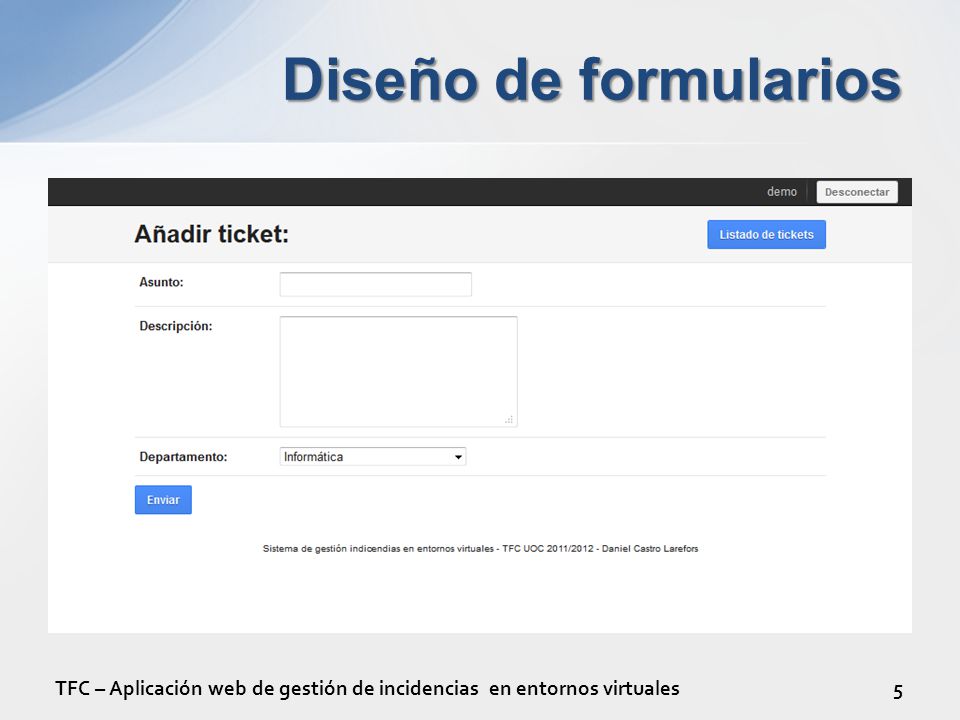Image resolution: width=960 pixels, height=720 pixels.
Task: Focus the Descripción text area
Action: pyautogui.click(x=399, y=372)
